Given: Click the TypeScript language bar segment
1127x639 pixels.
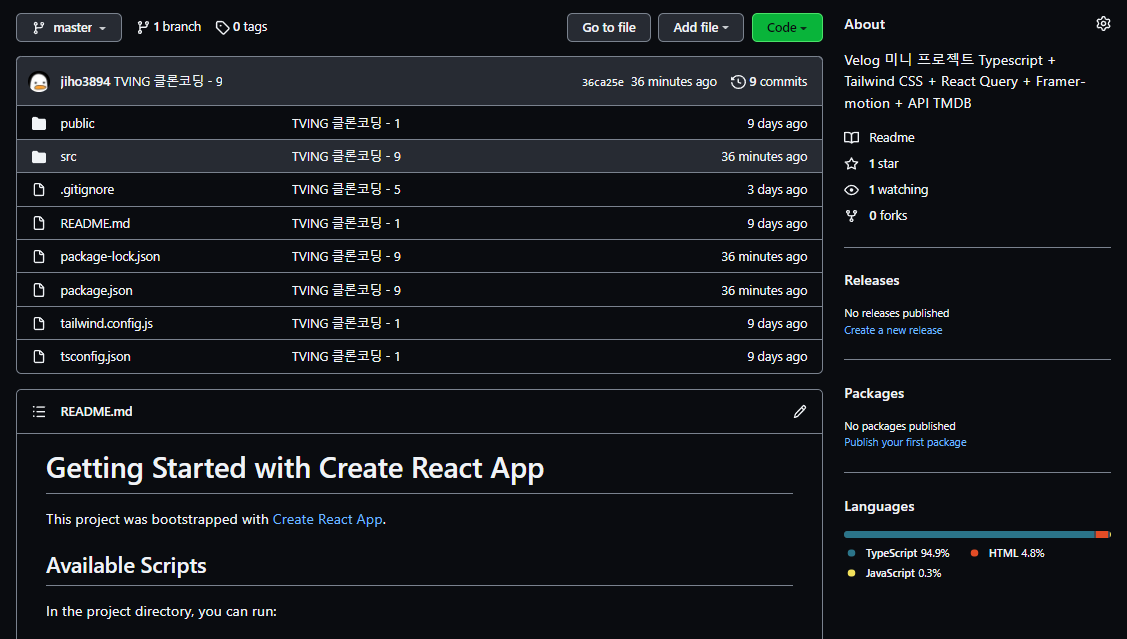Looking at the screenshot, I should (x=969, y=535).
